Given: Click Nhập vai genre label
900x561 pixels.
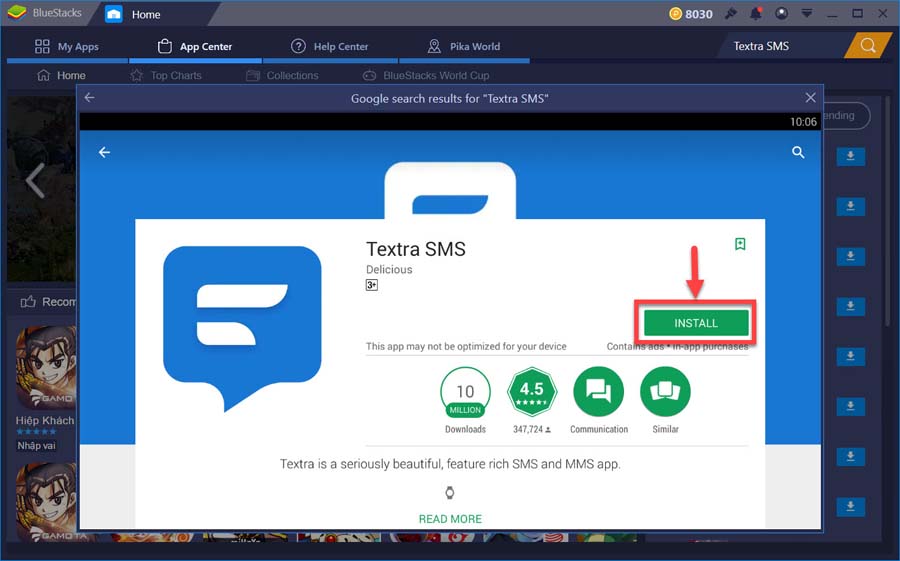Looking at the screenshot, I should coord(36,446).
